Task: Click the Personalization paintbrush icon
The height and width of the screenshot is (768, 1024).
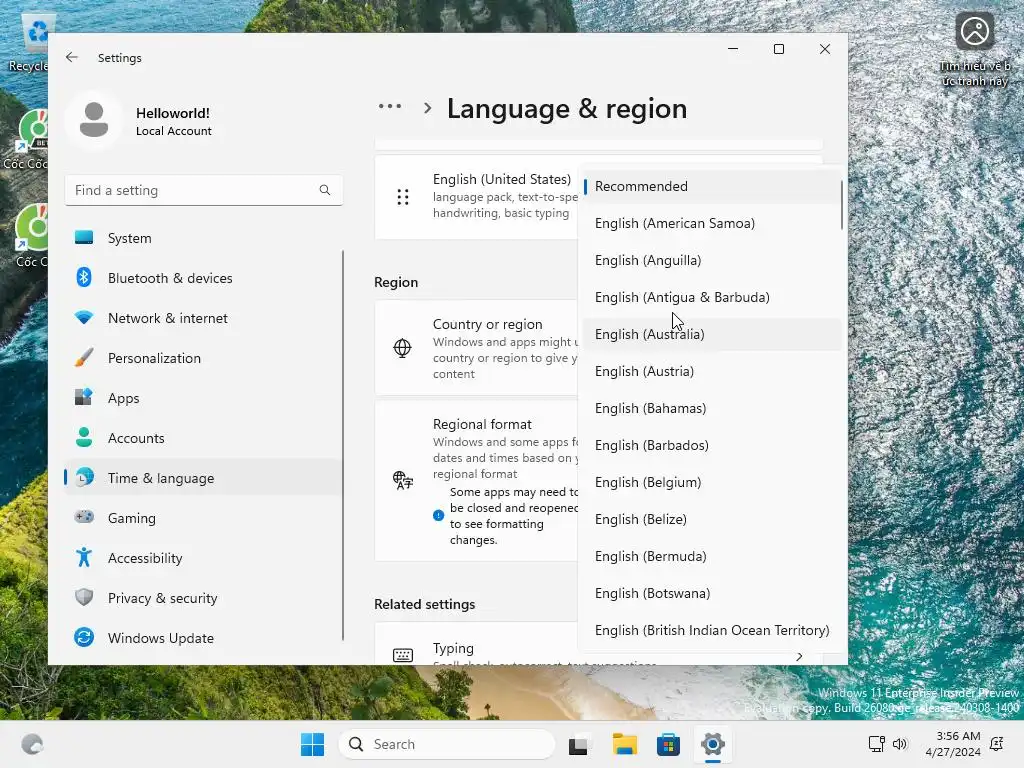Action: coord(84,358)
